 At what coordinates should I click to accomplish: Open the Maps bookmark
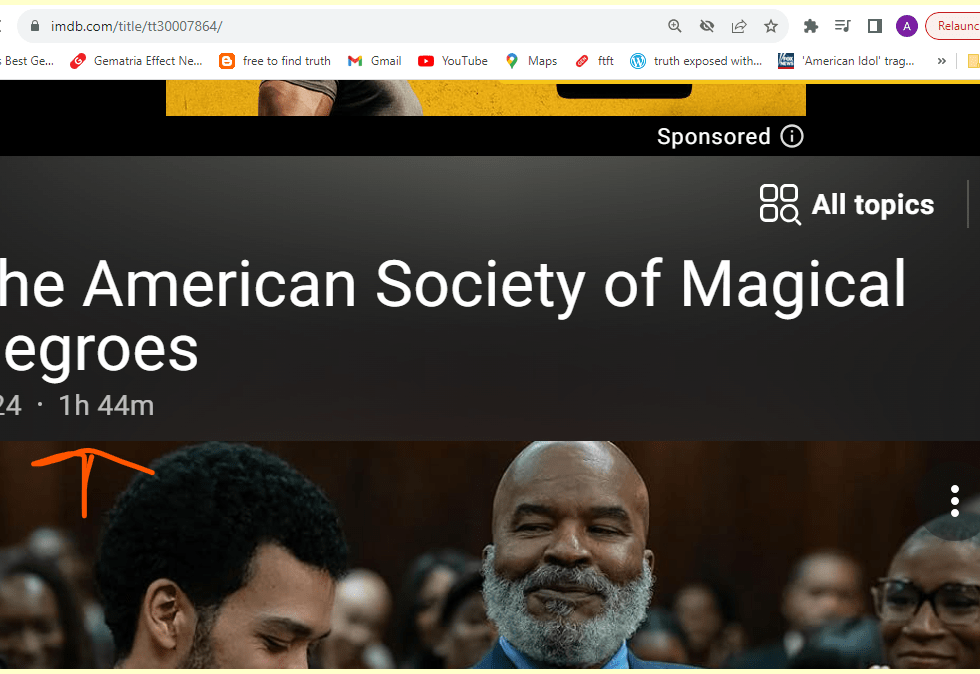531,61
